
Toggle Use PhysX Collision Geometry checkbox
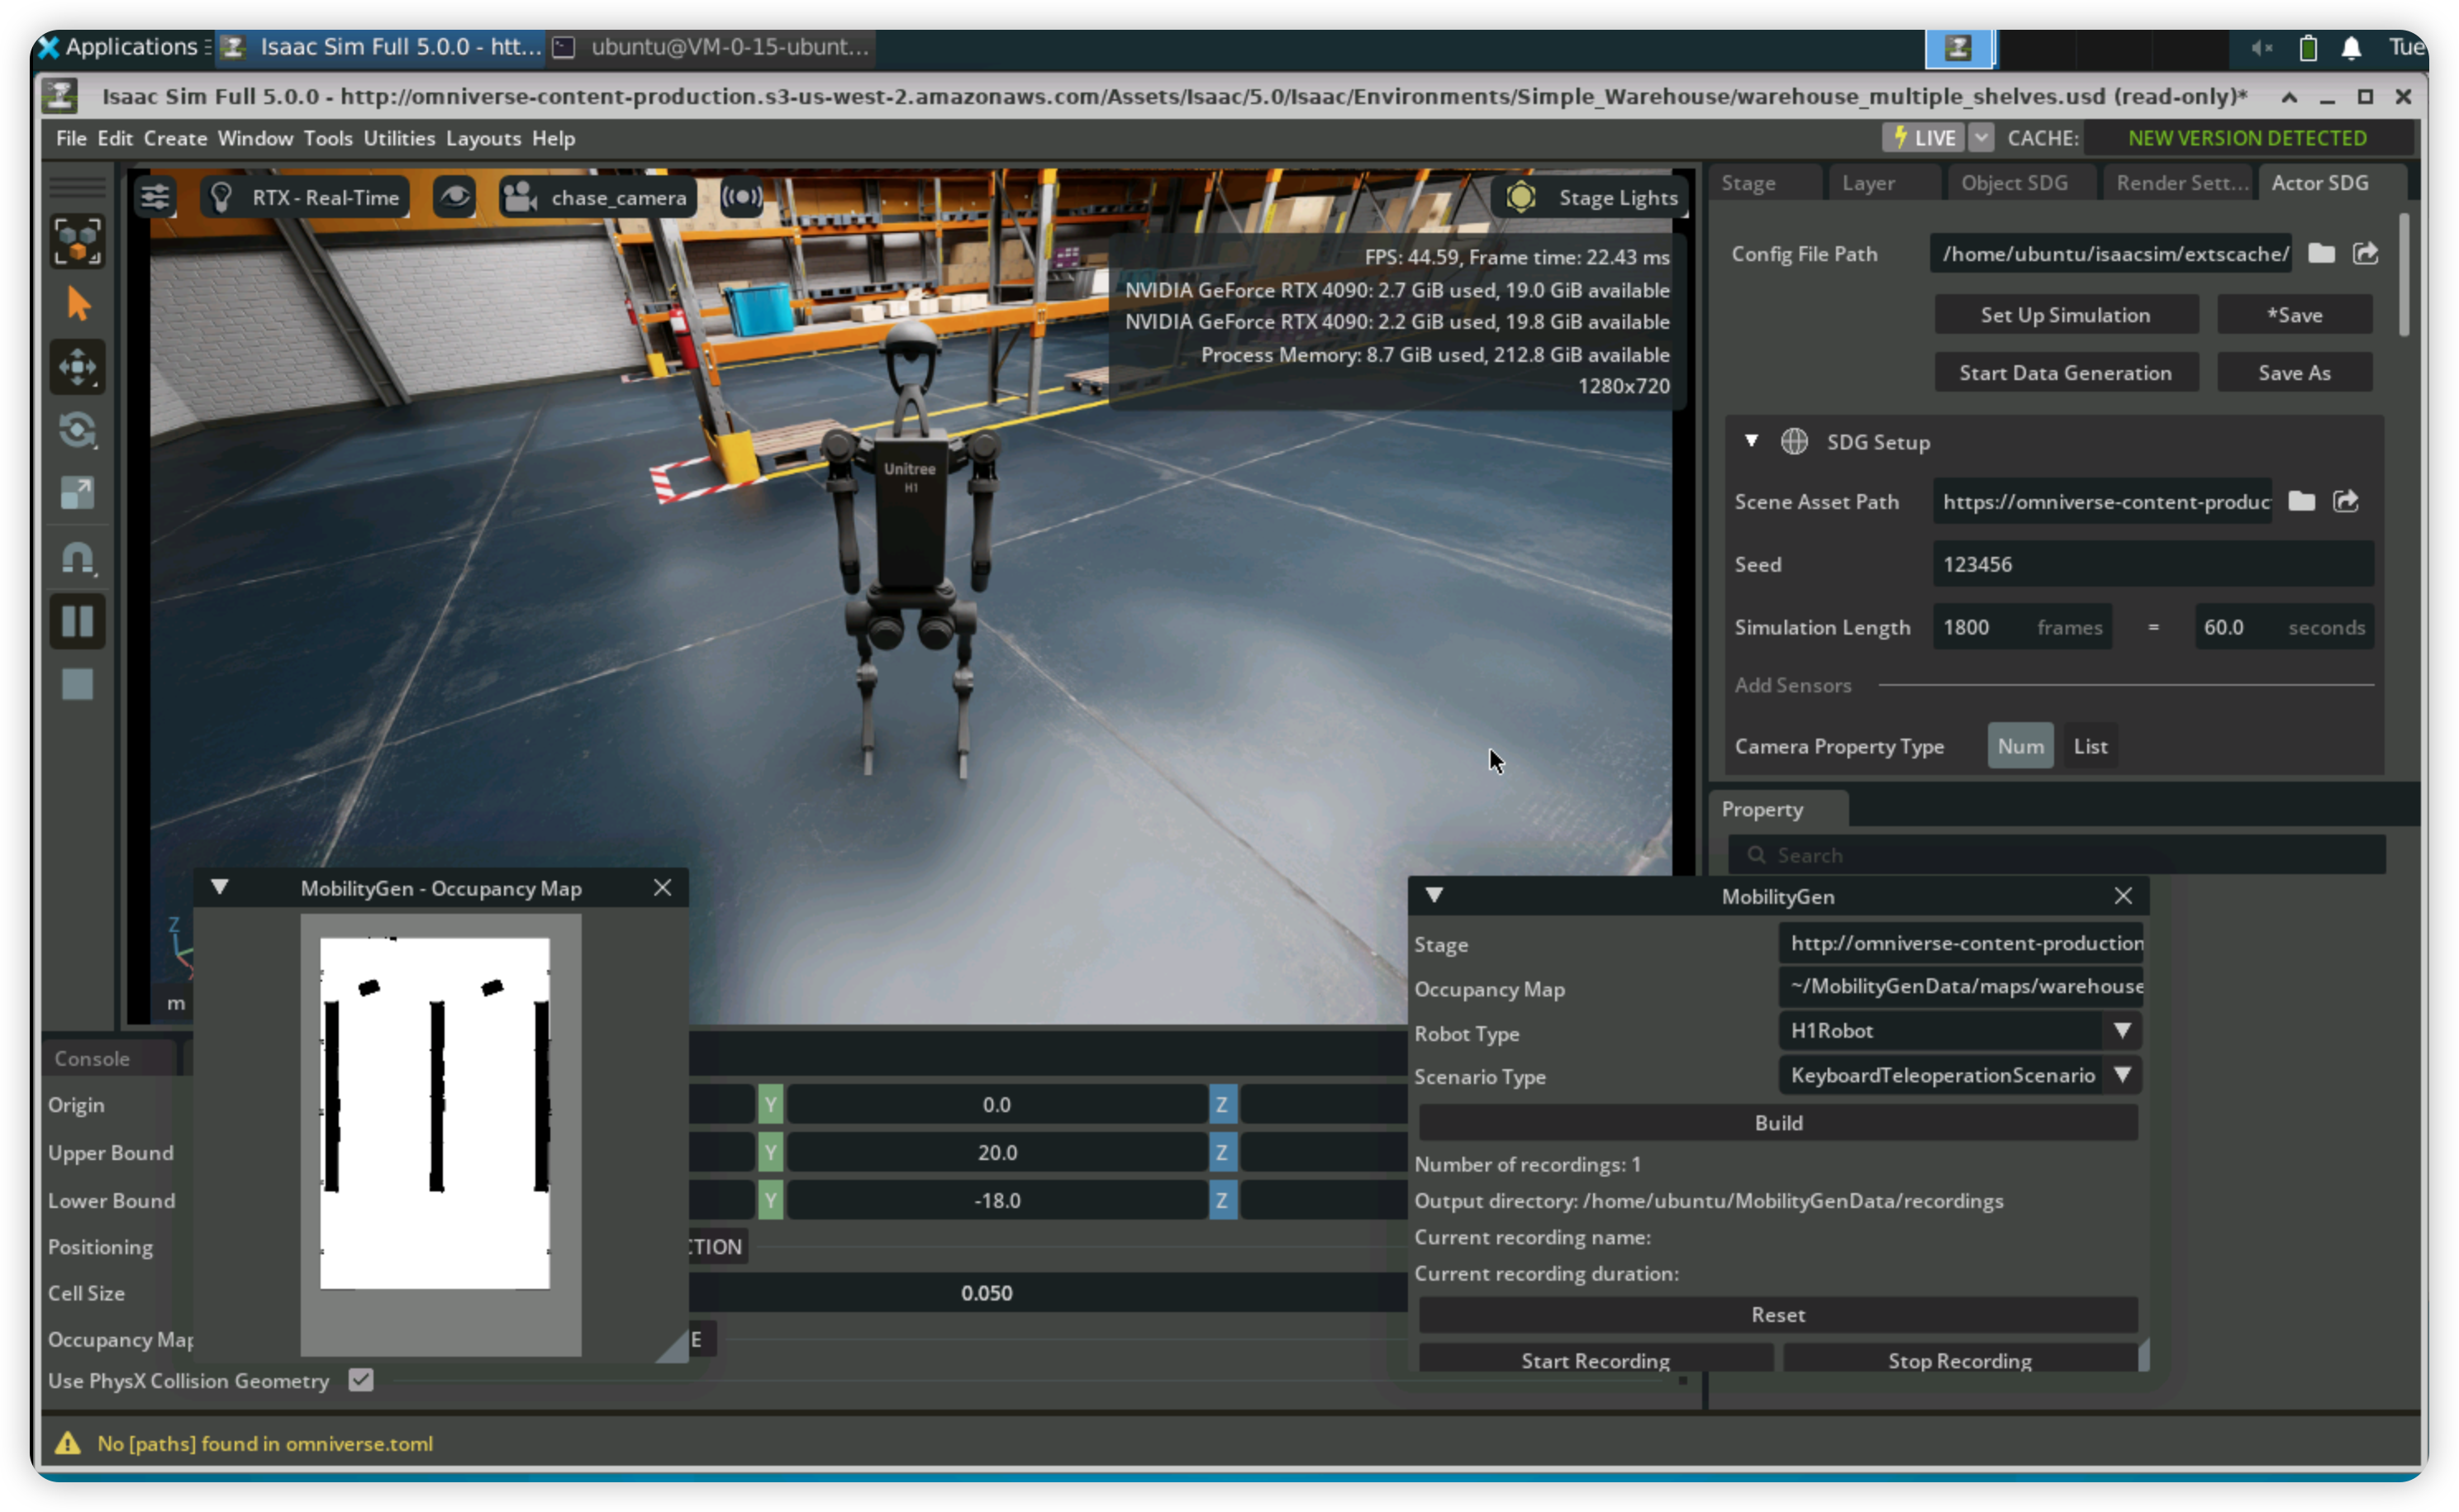(x=361, y=1380)
